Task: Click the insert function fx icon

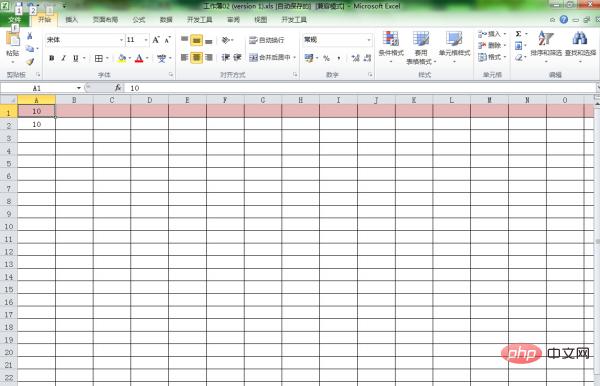Action: point(118,88)
